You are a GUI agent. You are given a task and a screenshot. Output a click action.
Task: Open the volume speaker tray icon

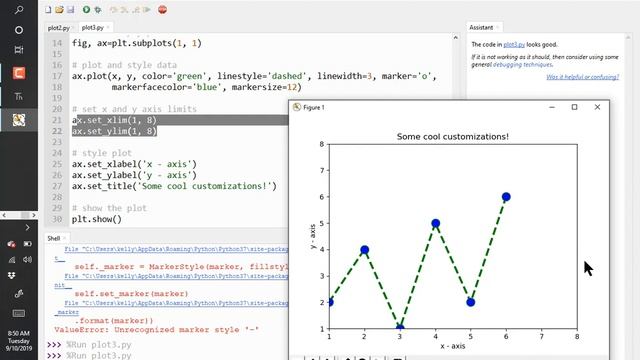(x=27, y=260)
